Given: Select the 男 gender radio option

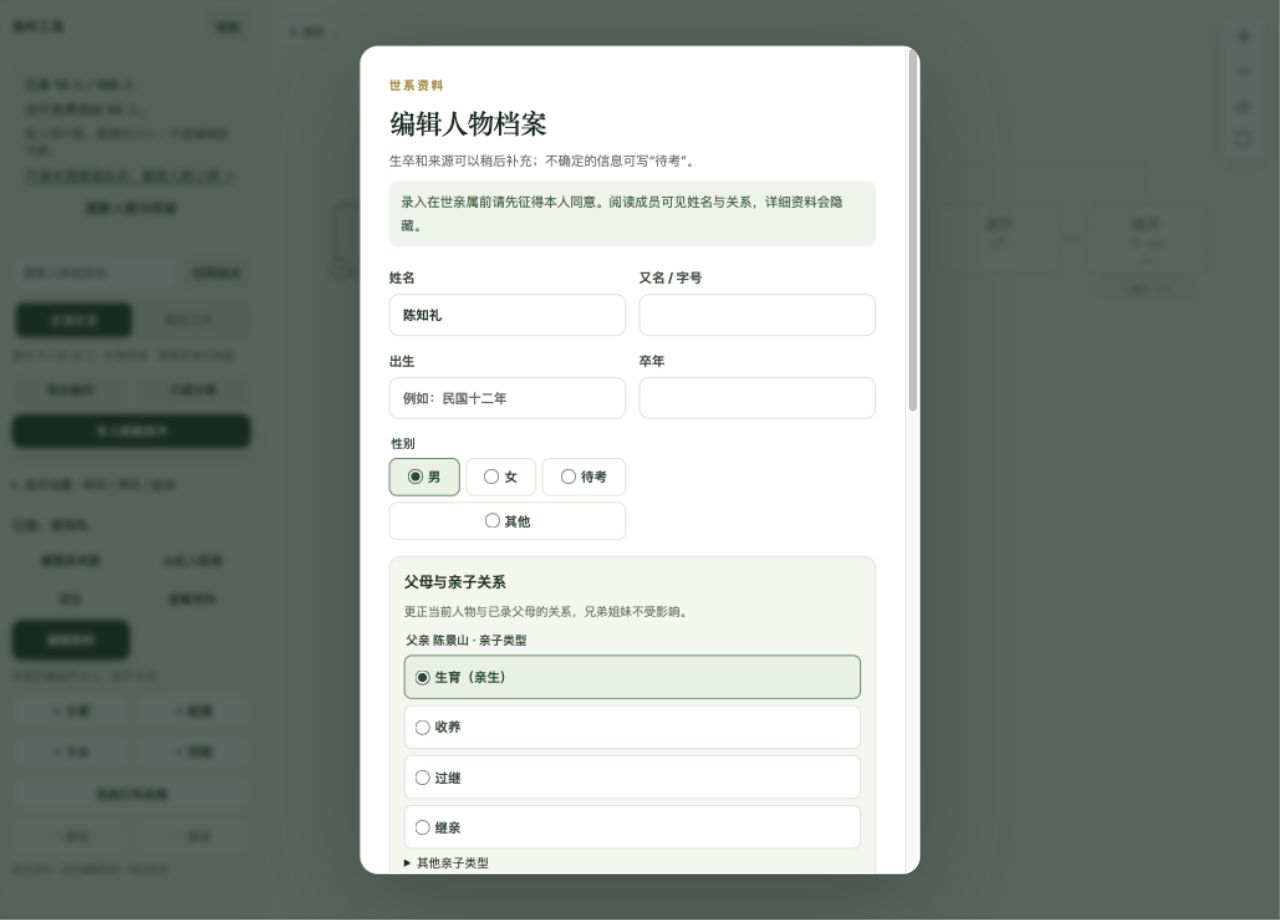Looking at the screenshot, I should click(425, 477).
